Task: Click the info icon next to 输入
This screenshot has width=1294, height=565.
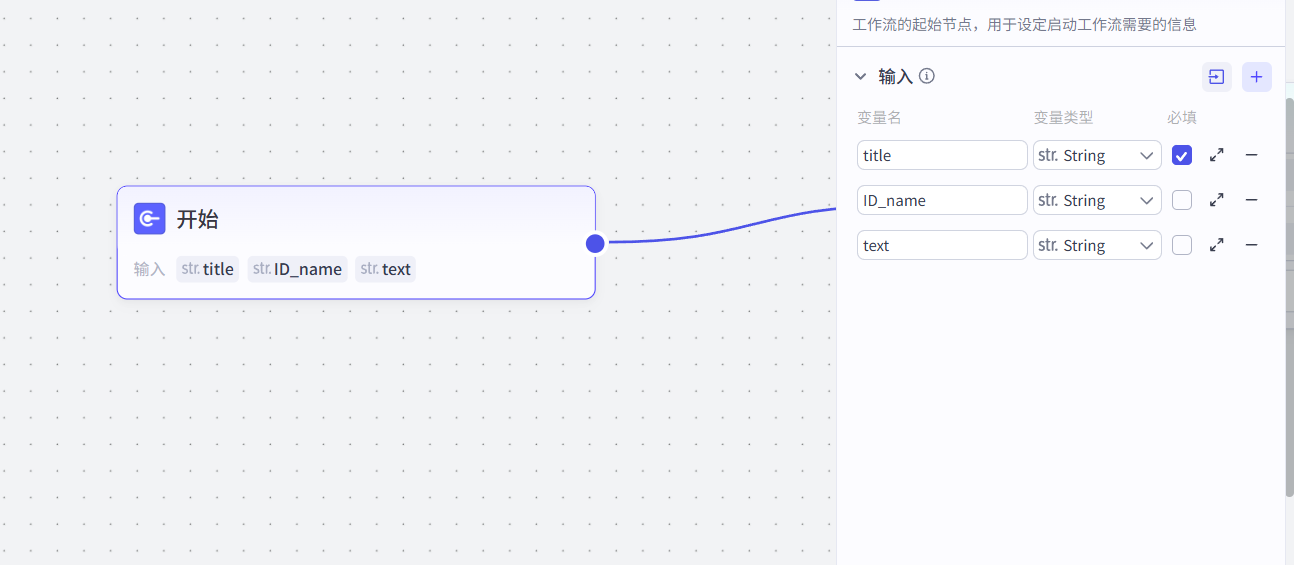Action: click(927, 76)
